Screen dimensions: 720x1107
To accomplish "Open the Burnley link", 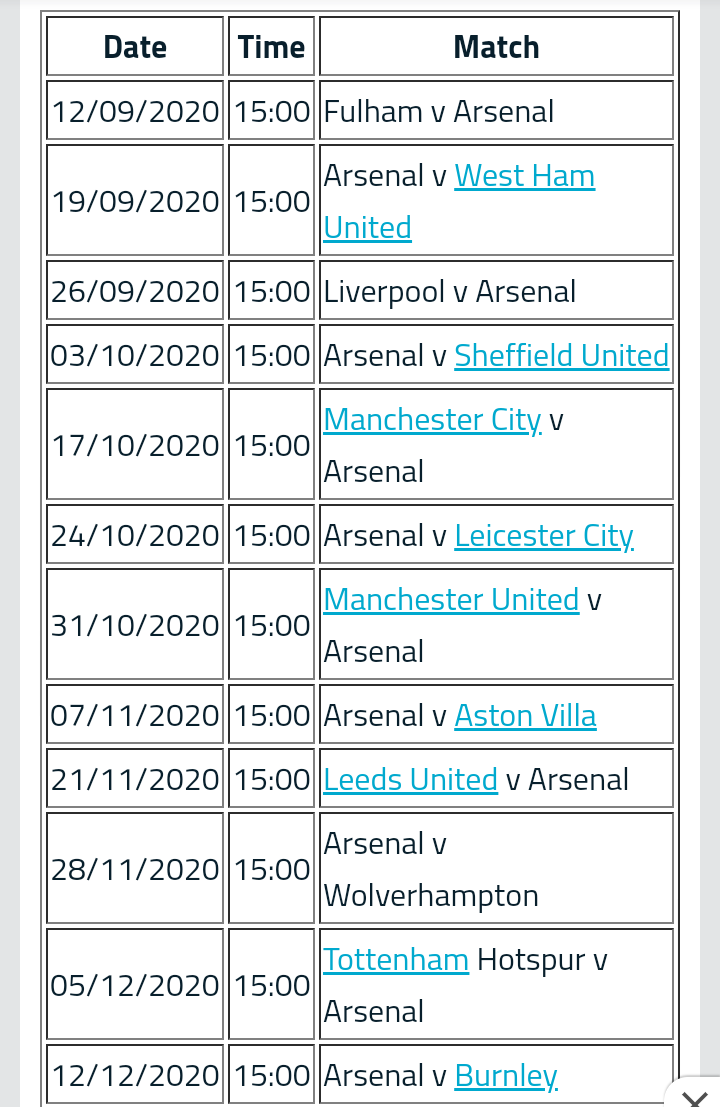I will pyautogui.click(x=505, y=1076).
